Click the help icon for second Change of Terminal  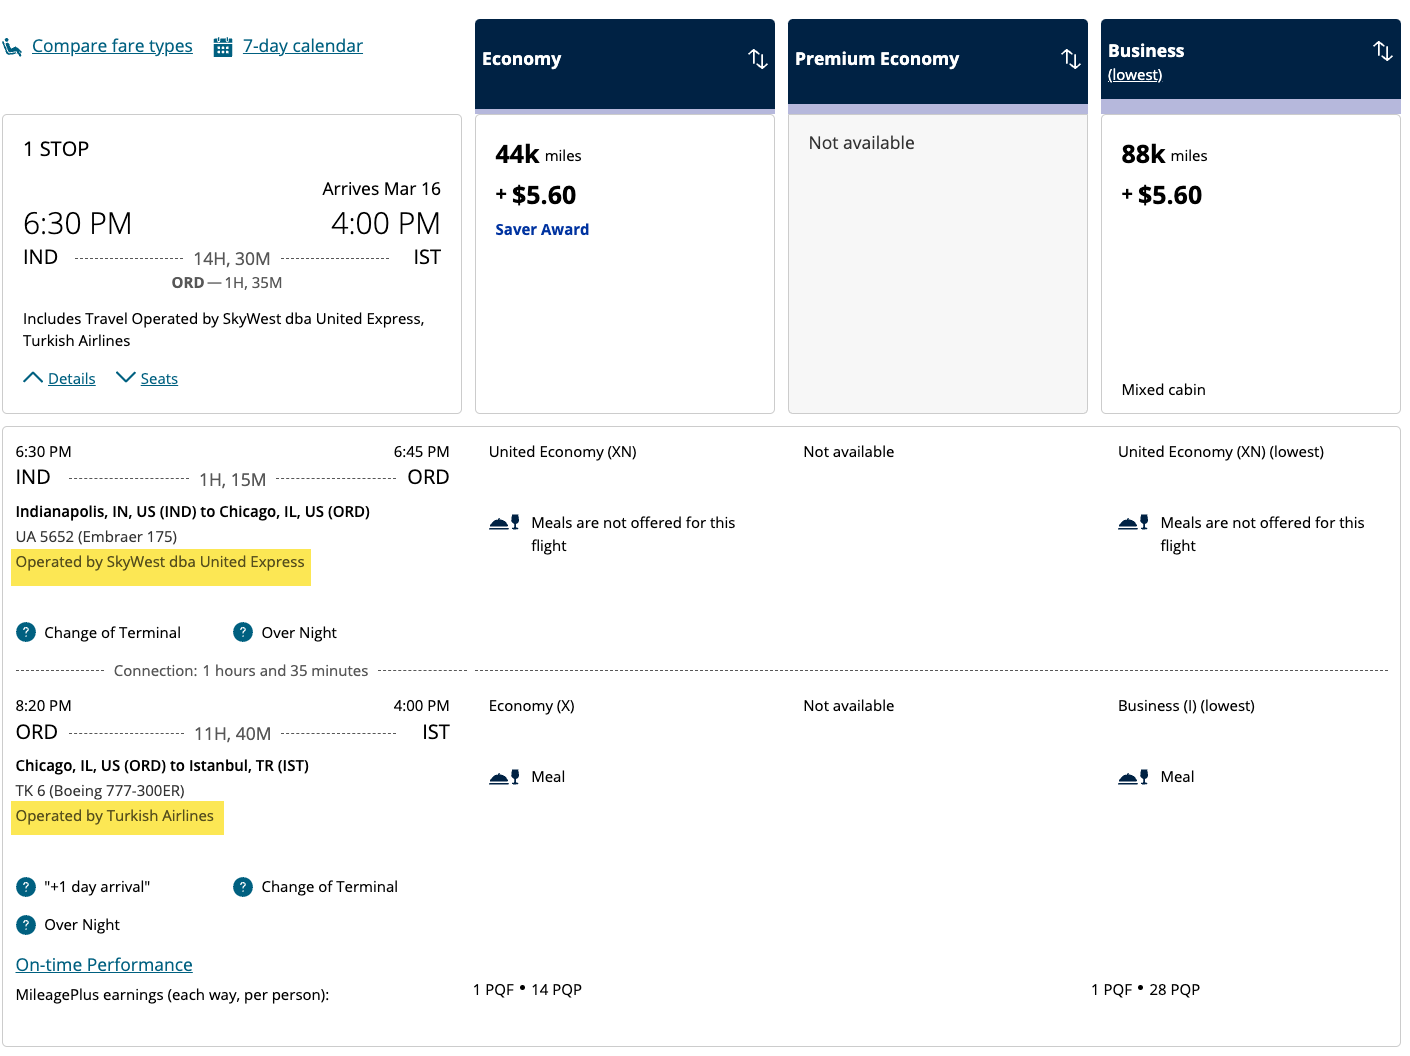click(243, 886)
